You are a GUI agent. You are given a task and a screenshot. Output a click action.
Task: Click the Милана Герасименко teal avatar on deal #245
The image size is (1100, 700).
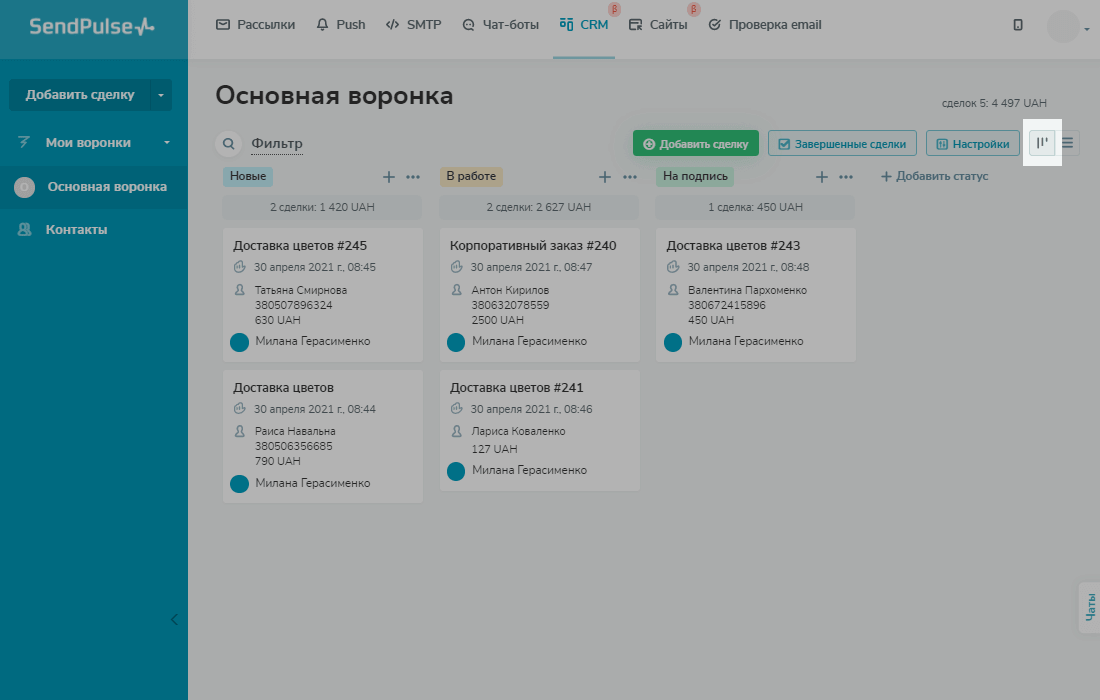(x=239, y=342)
